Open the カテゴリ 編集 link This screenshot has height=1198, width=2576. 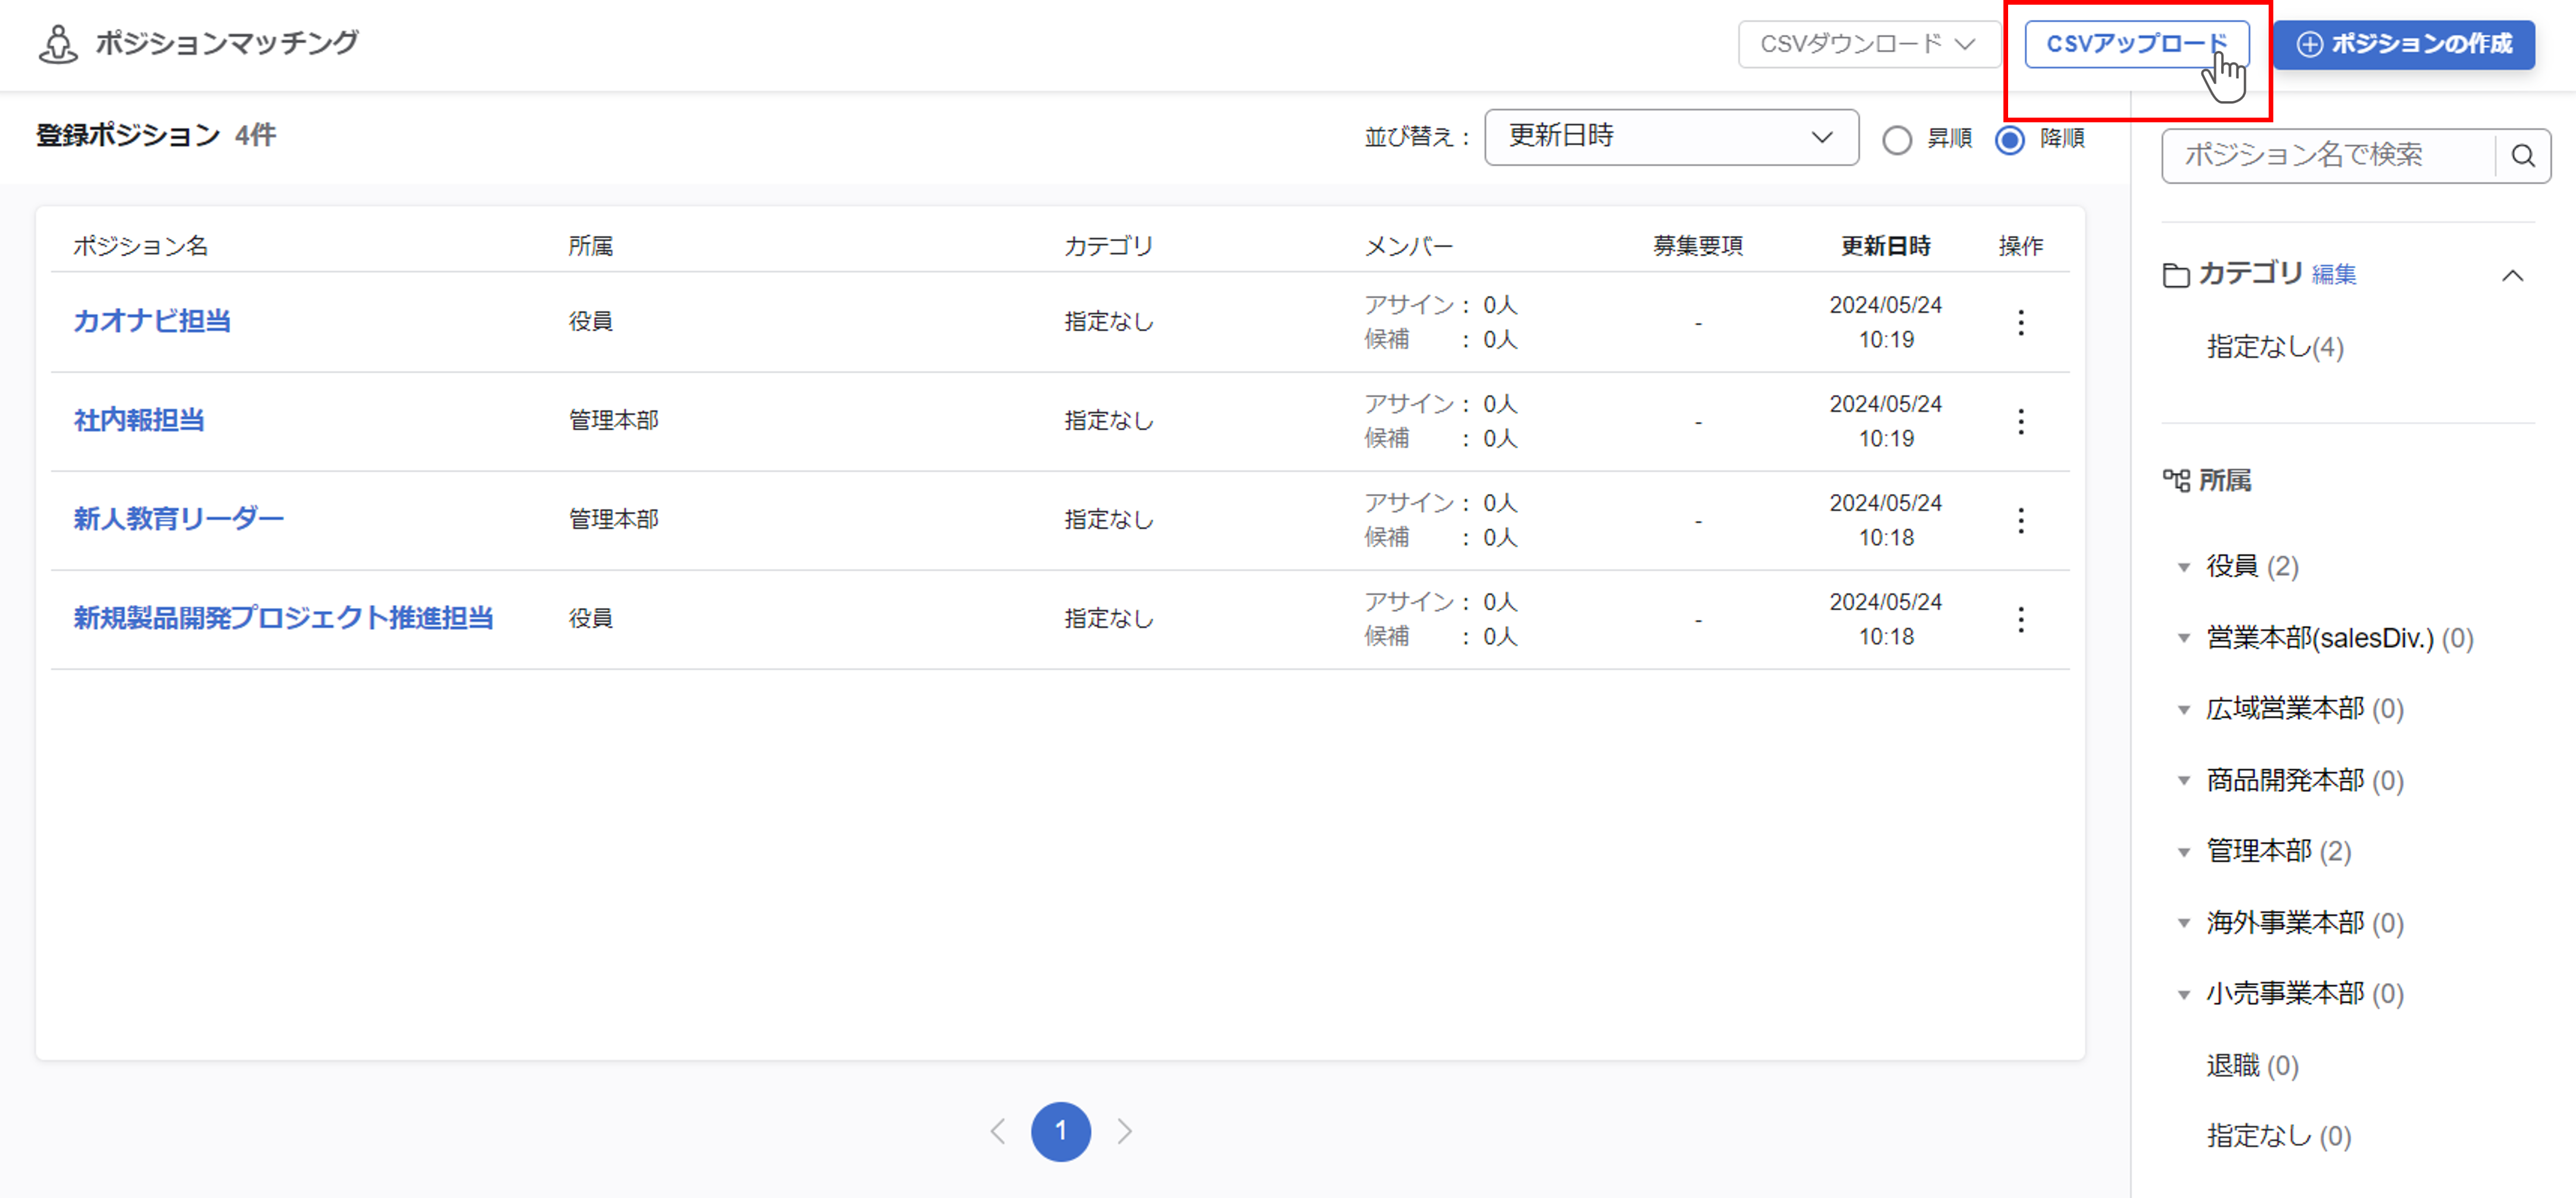(2334, 275)
